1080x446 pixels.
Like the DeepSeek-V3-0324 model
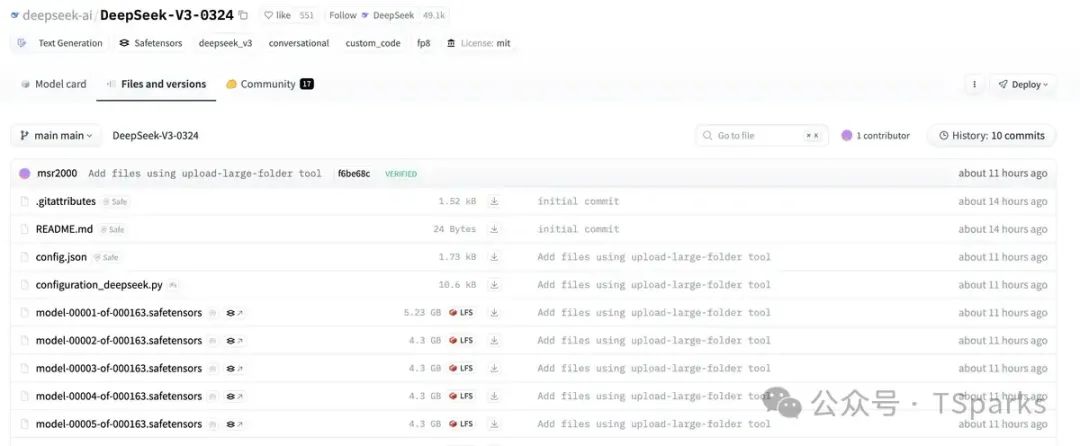click(x=278, y=15)
